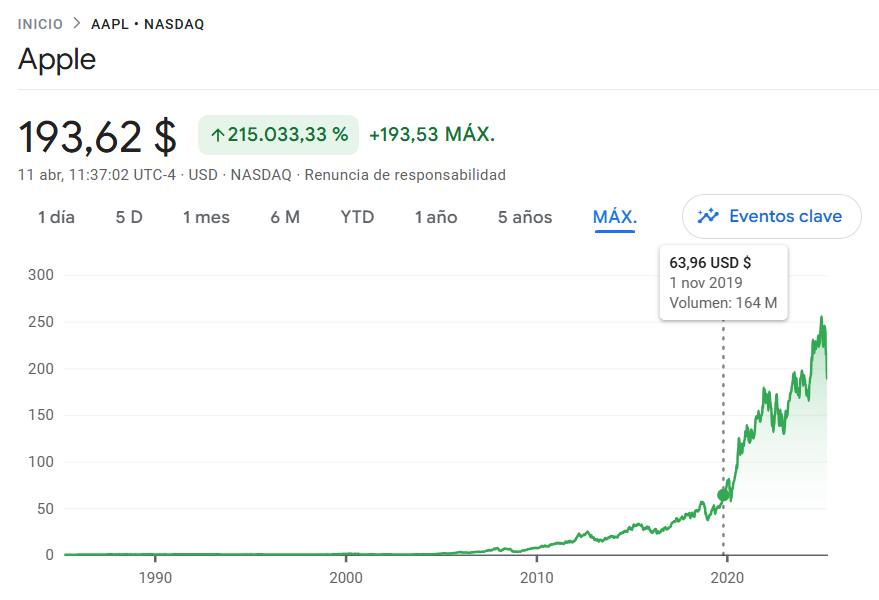Choose the 1 mes chart range

[206, 217]
